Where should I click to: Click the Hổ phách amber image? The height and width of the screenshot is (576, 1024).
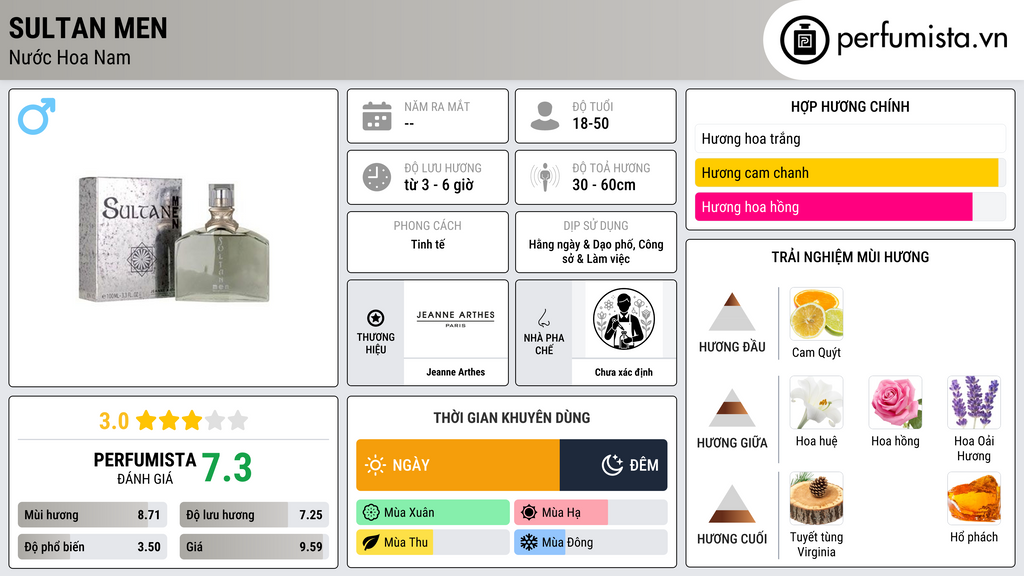point(974,498)
